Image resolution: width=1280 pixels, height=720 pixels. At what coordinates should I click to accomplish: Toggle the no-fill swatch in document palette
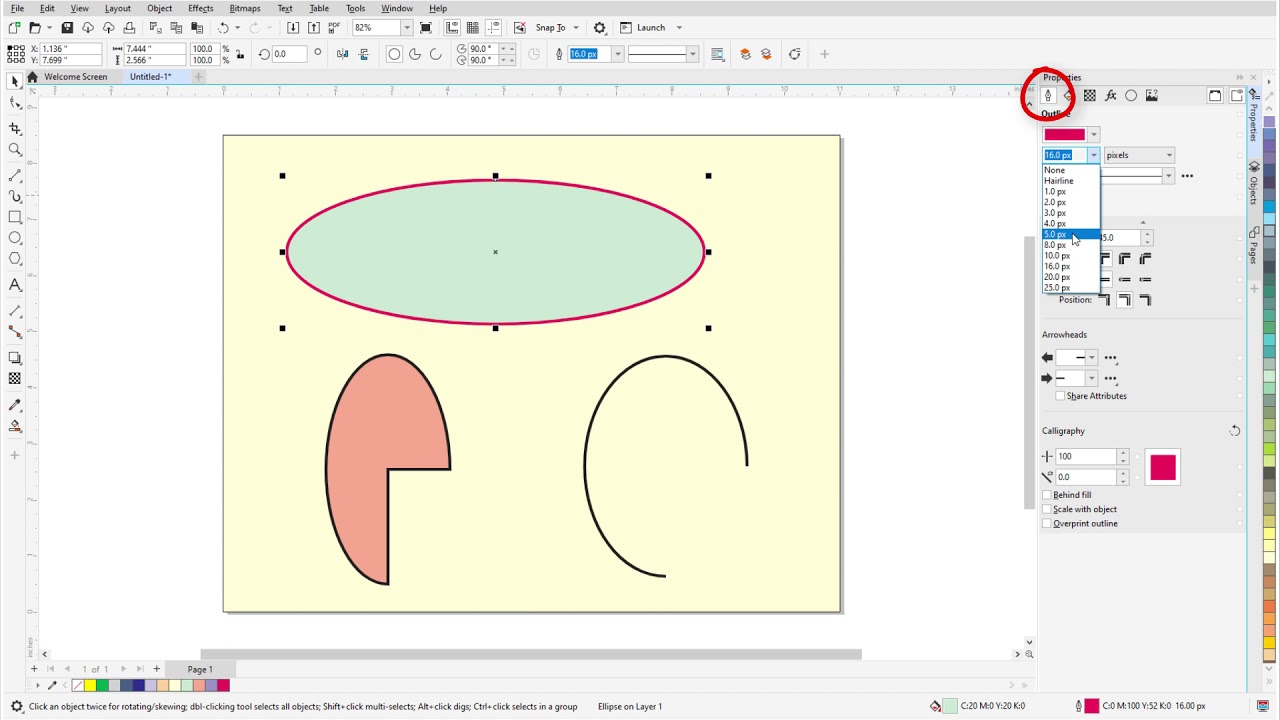[x=78, y=685]
